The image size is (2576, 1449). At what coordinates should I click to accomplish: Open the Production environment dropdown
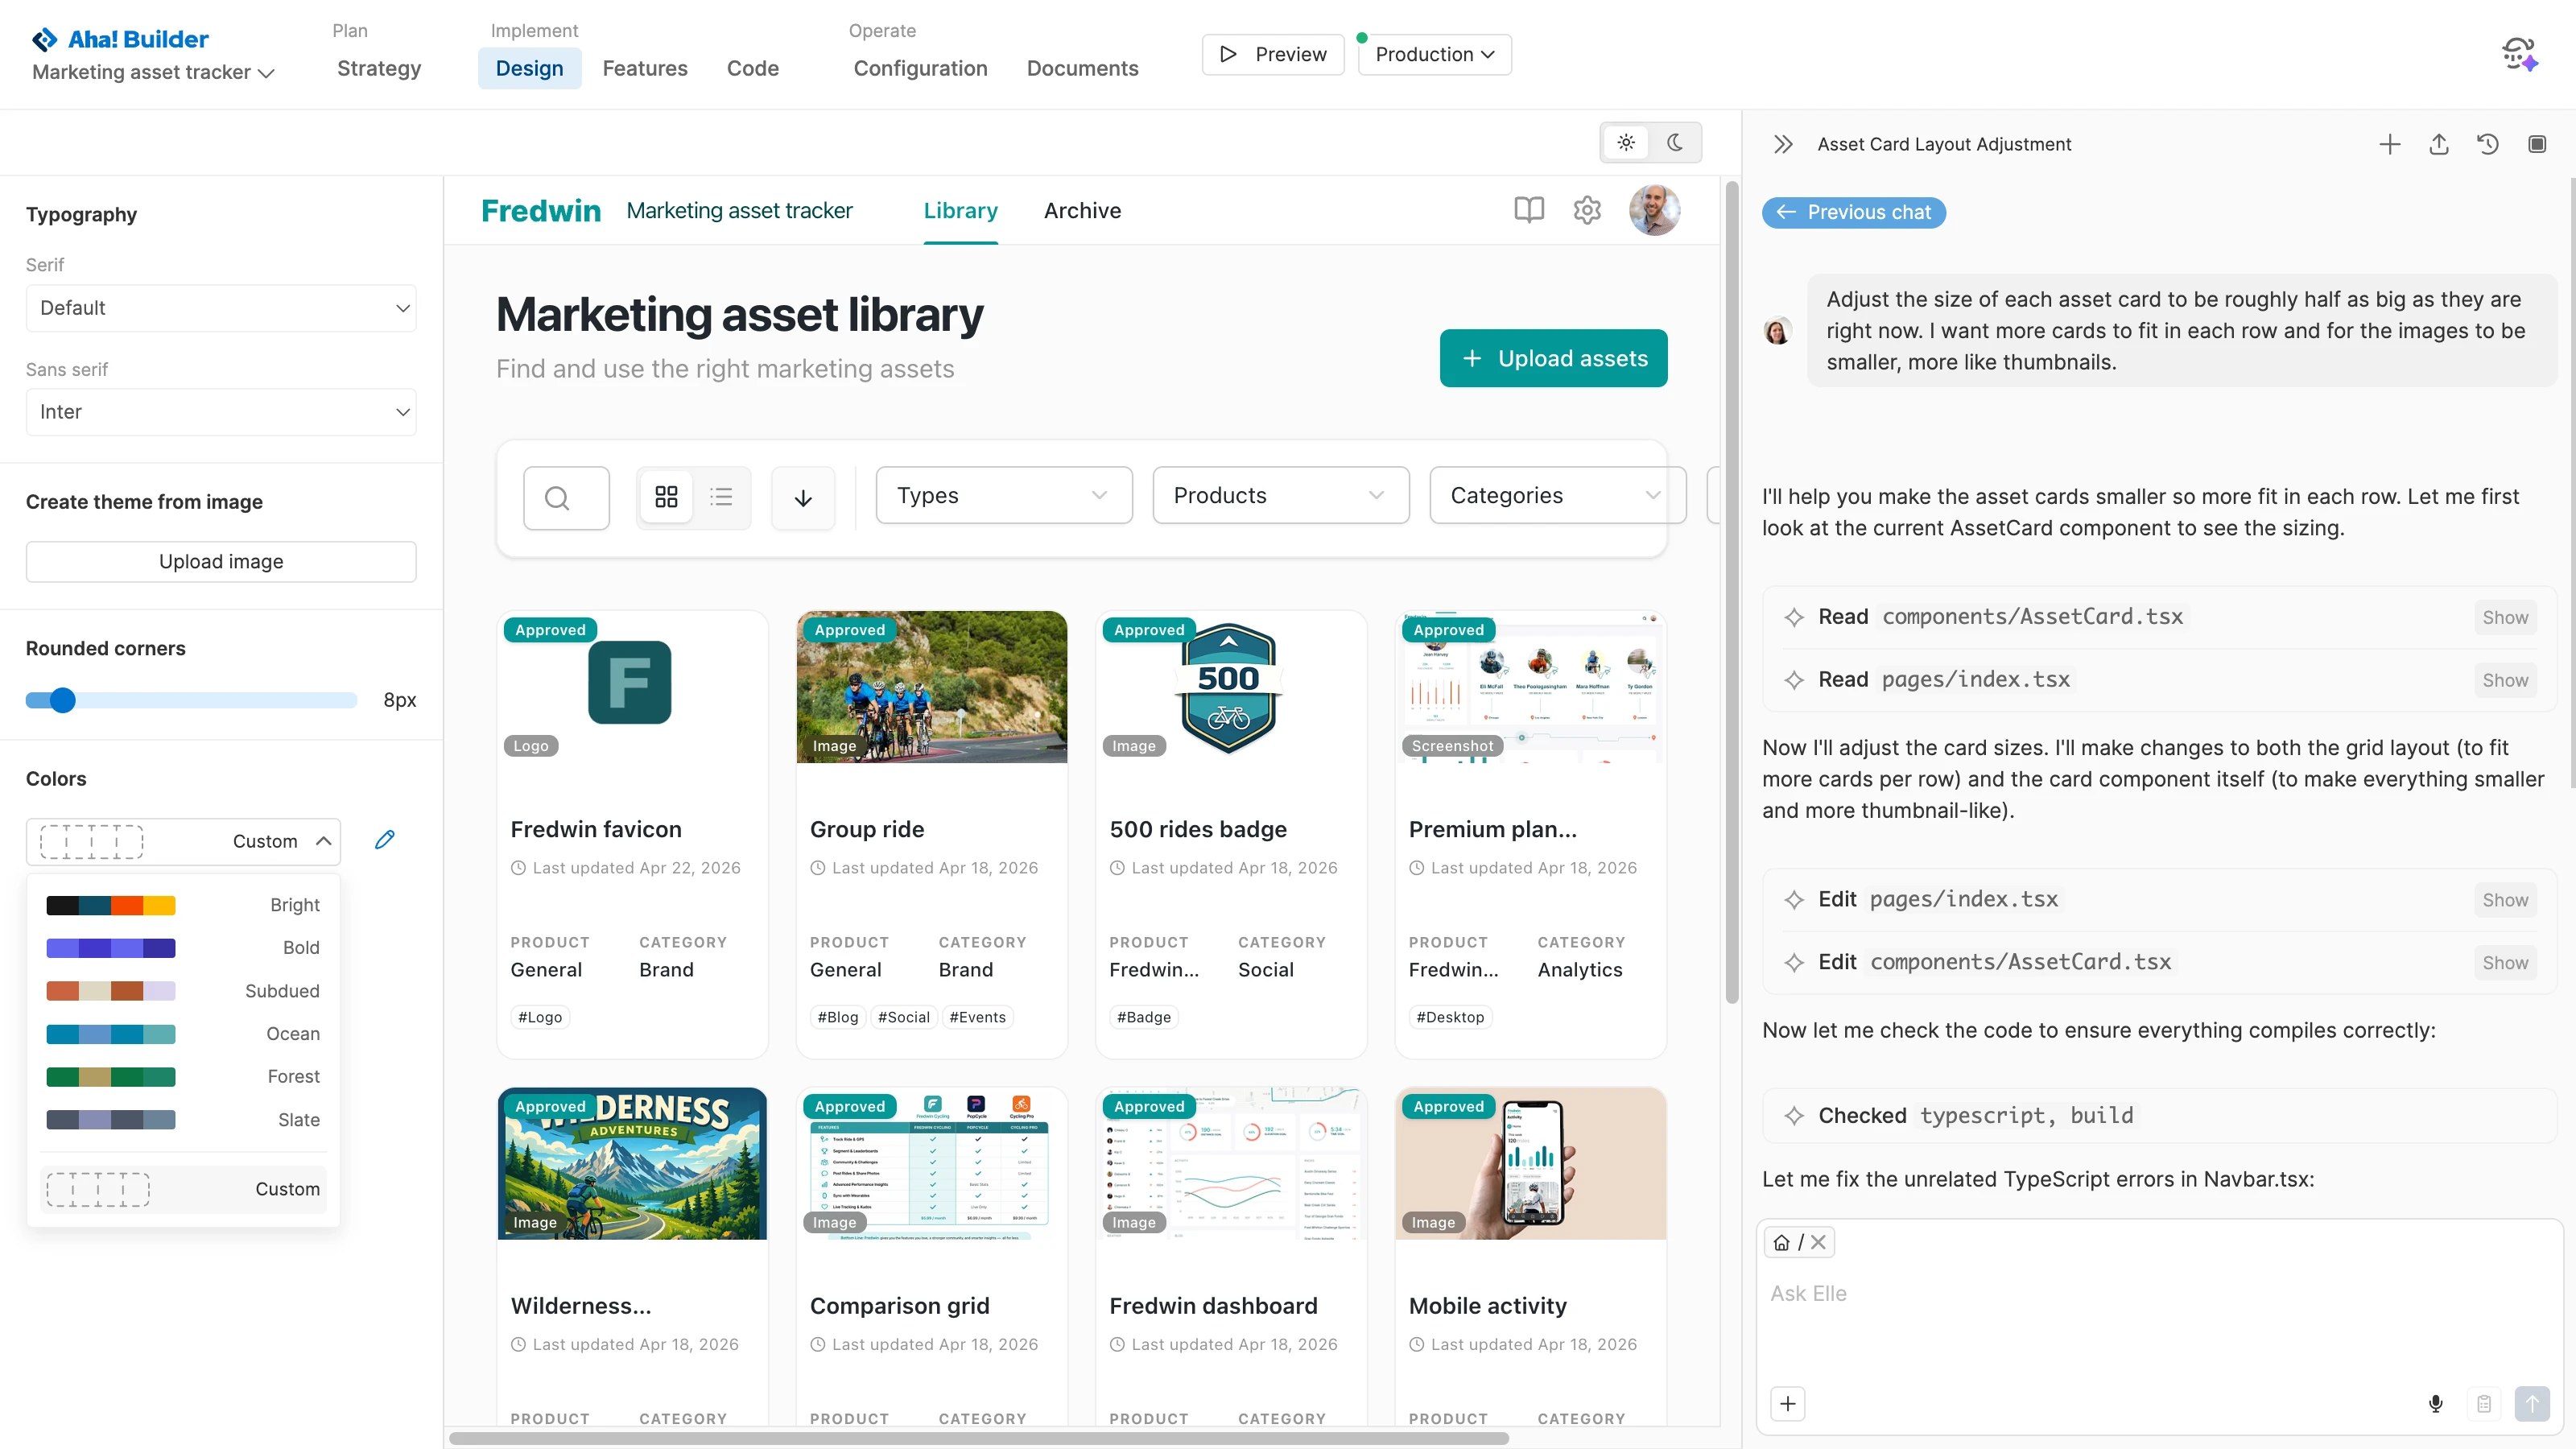point(1434,54)
